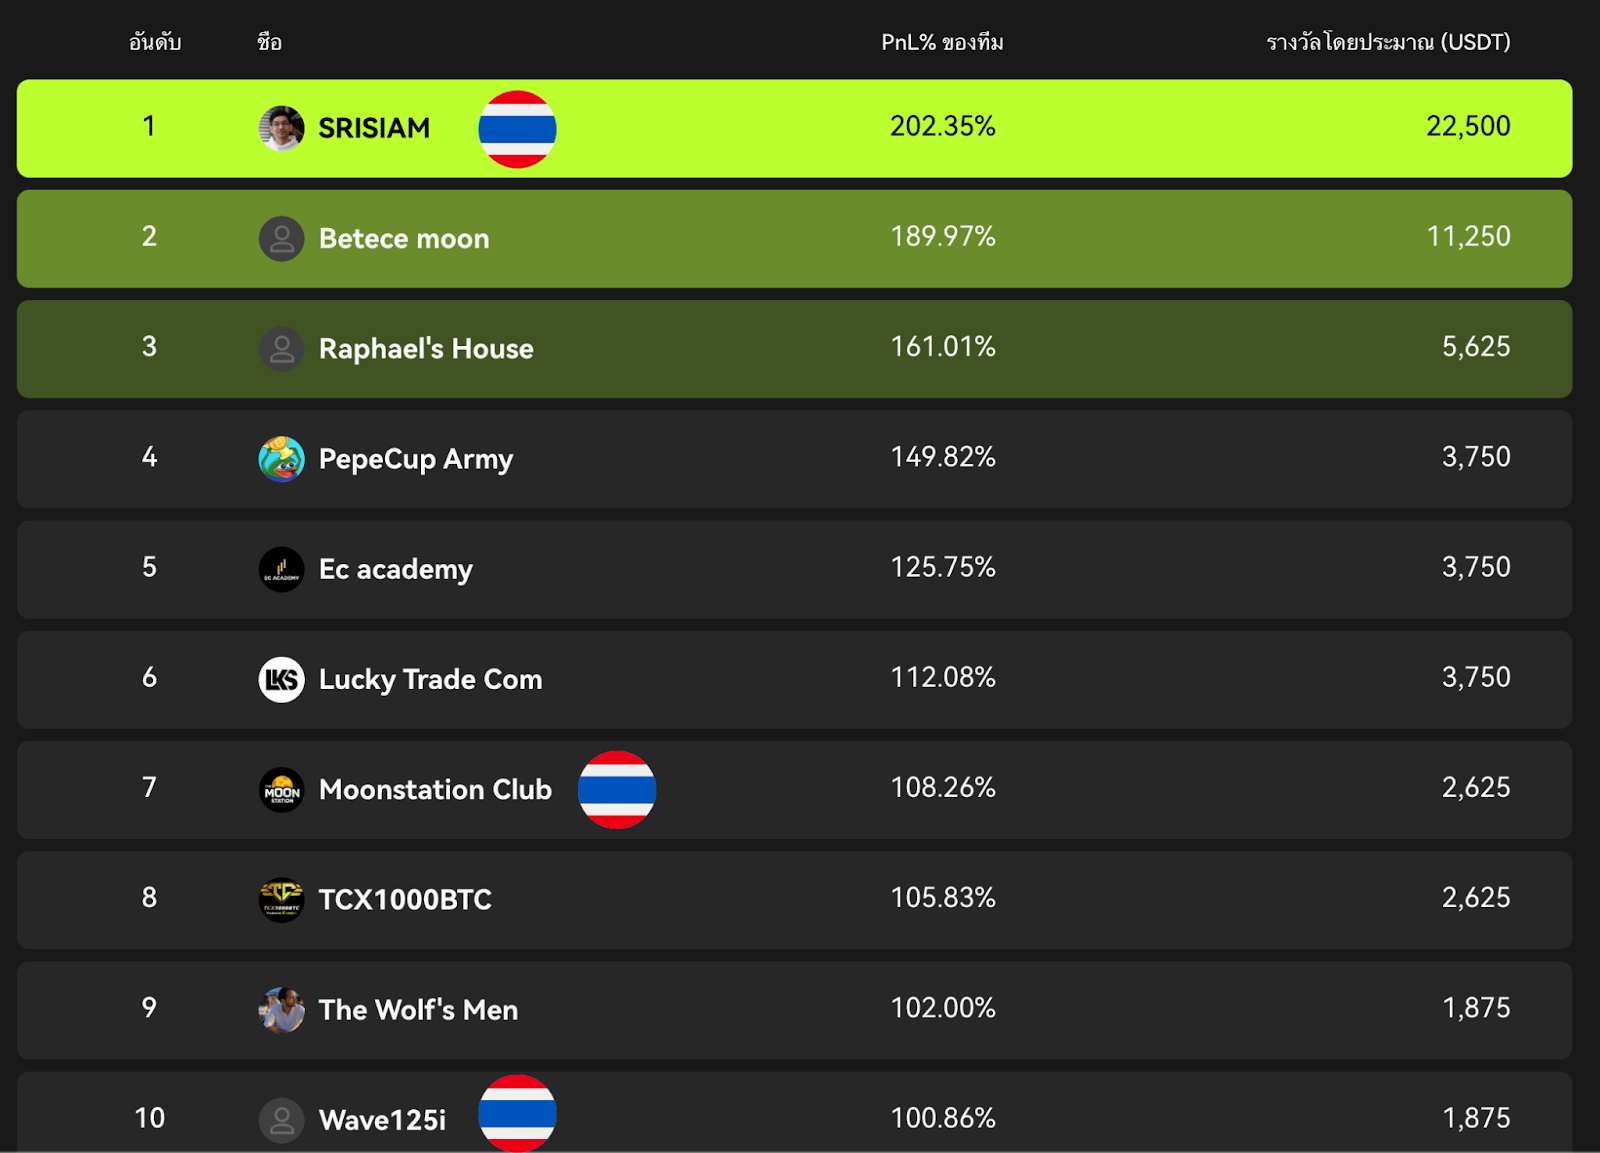The height and width of the screenshot is (1153, 1600).
Task: Click The Wolf's Men team photo
Action: (x=282, y=1010)
